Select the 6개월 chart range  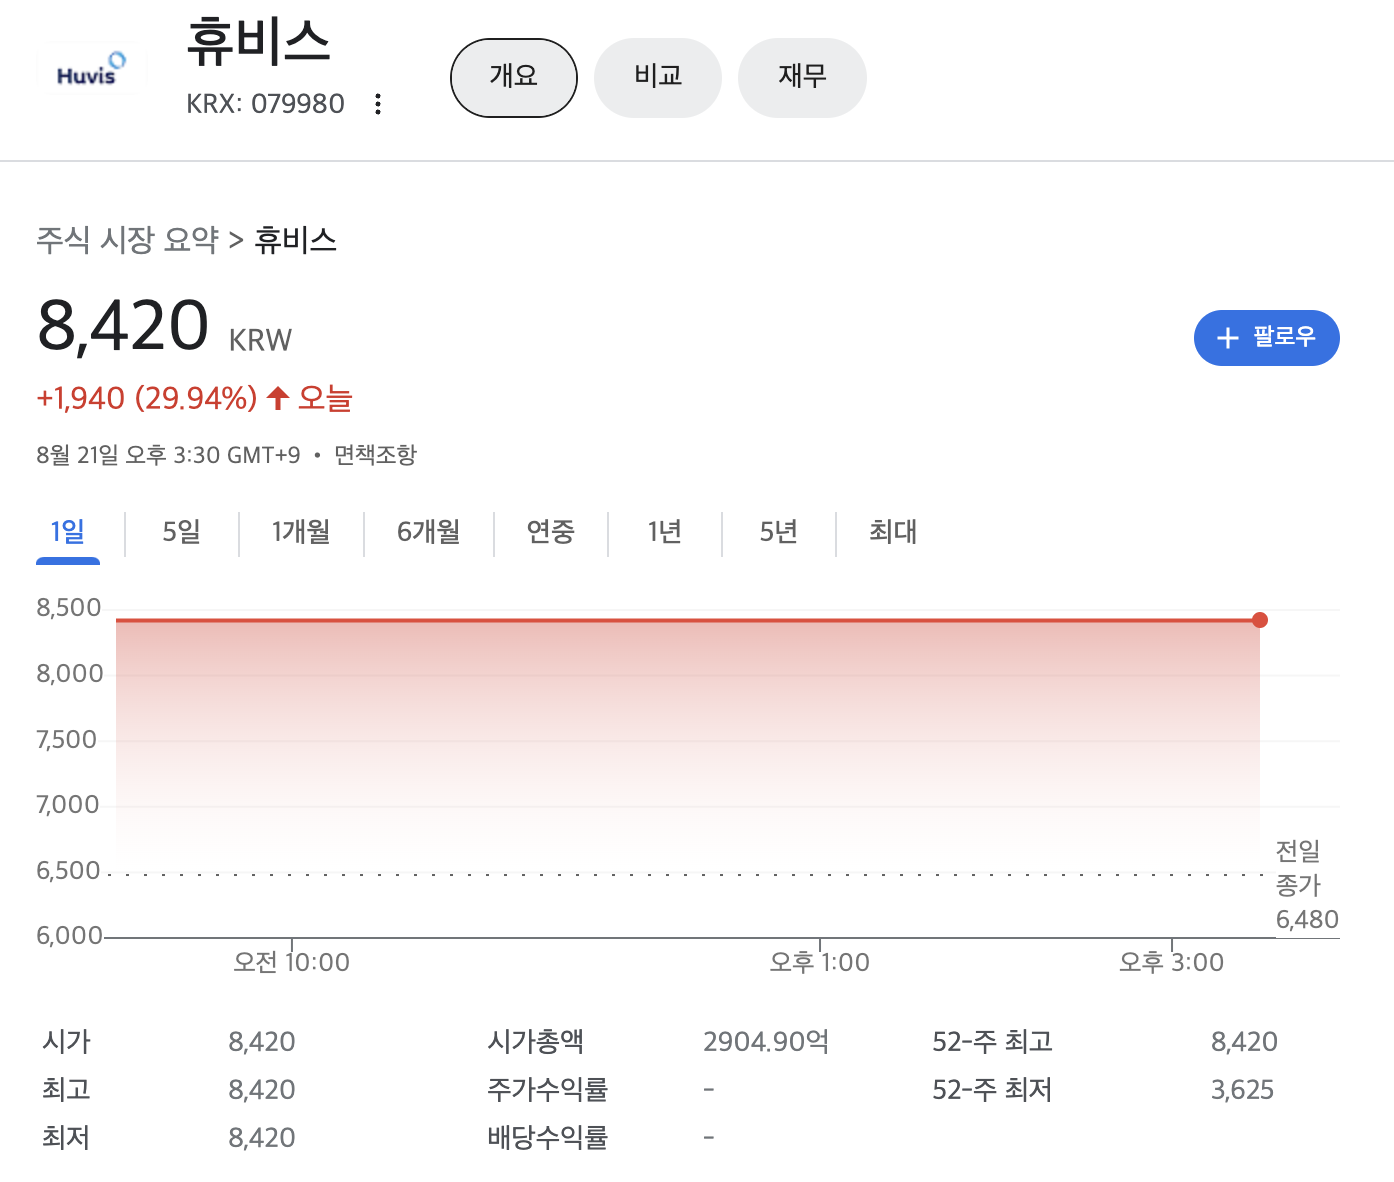[x=428, y=532]
